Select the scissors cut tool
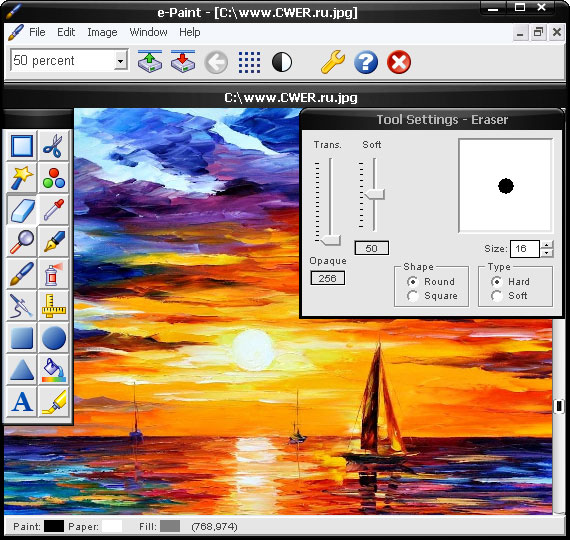Viewport: 570px width, 540px height. click(53, 146)
